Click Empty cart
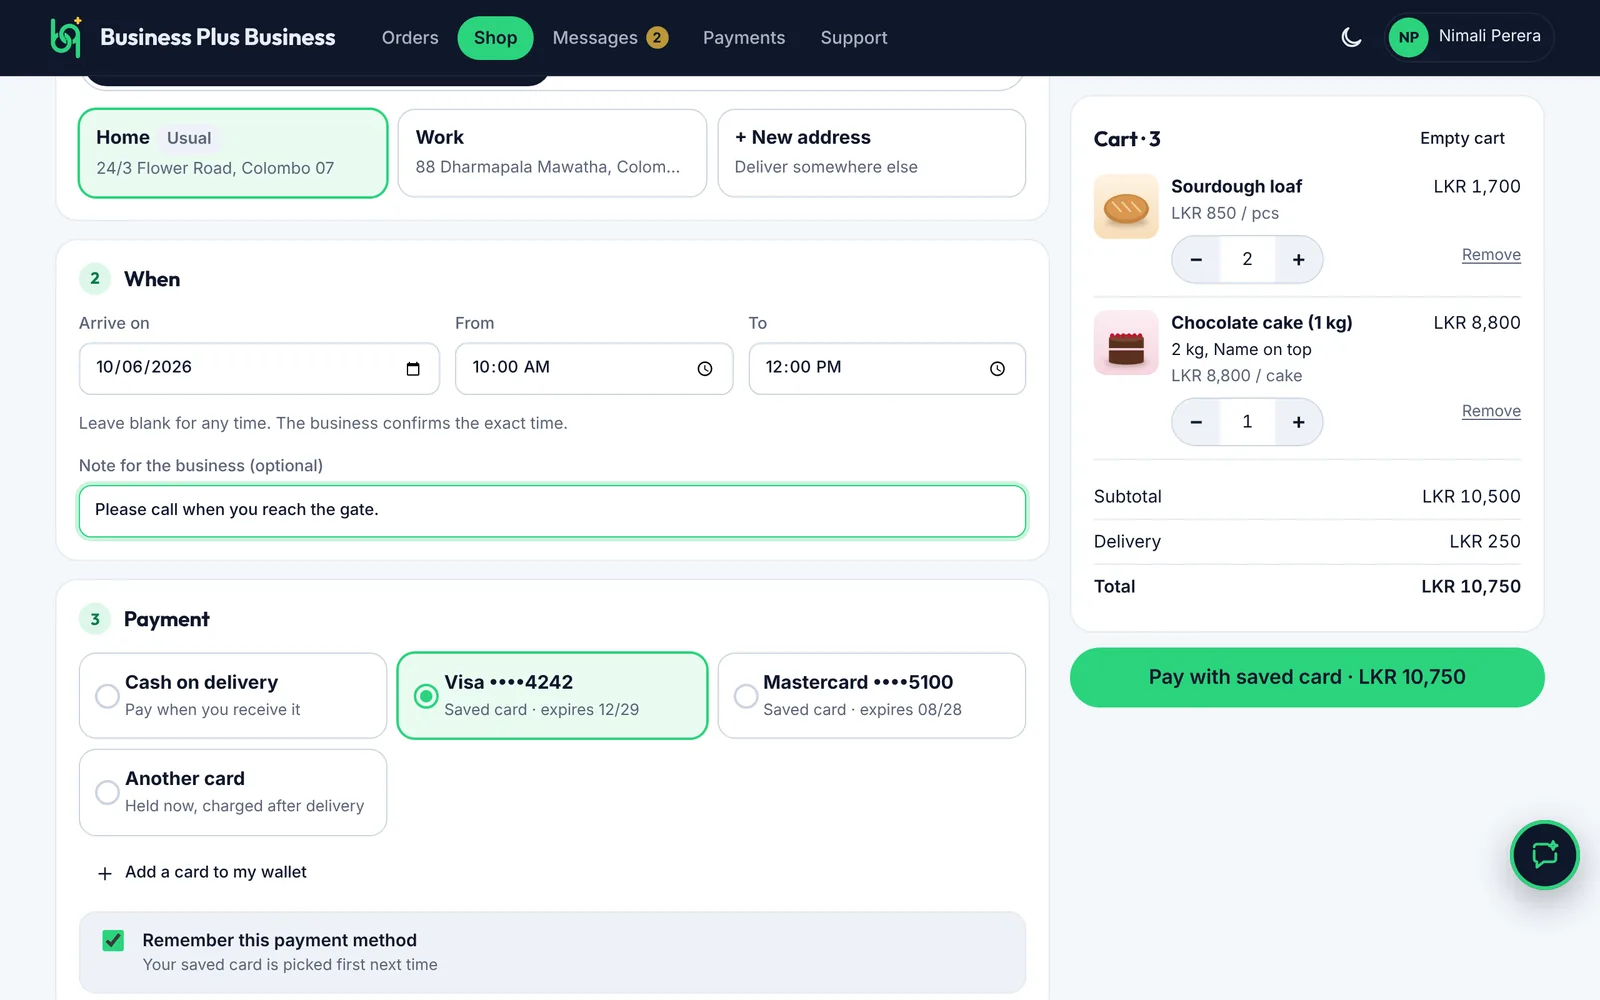Screen dimensions: 1600x1000 (1462, 138)
